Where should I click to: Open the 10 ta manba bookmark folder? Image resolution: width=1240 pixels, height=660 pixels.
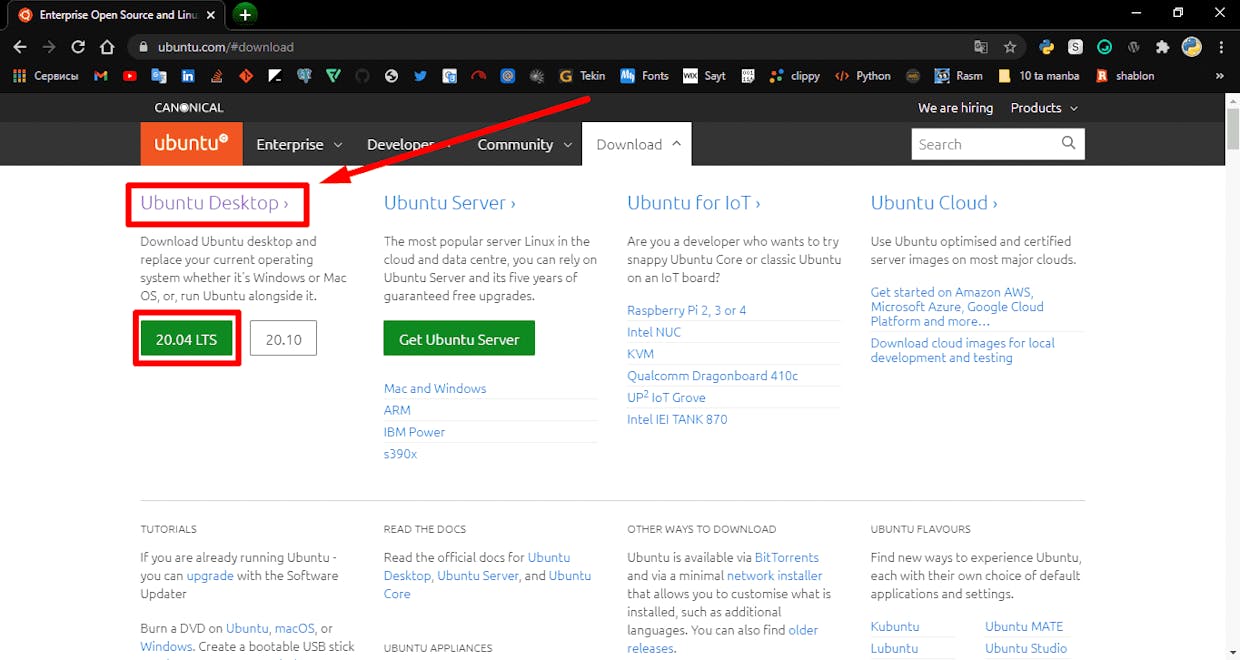point(1039,75)
